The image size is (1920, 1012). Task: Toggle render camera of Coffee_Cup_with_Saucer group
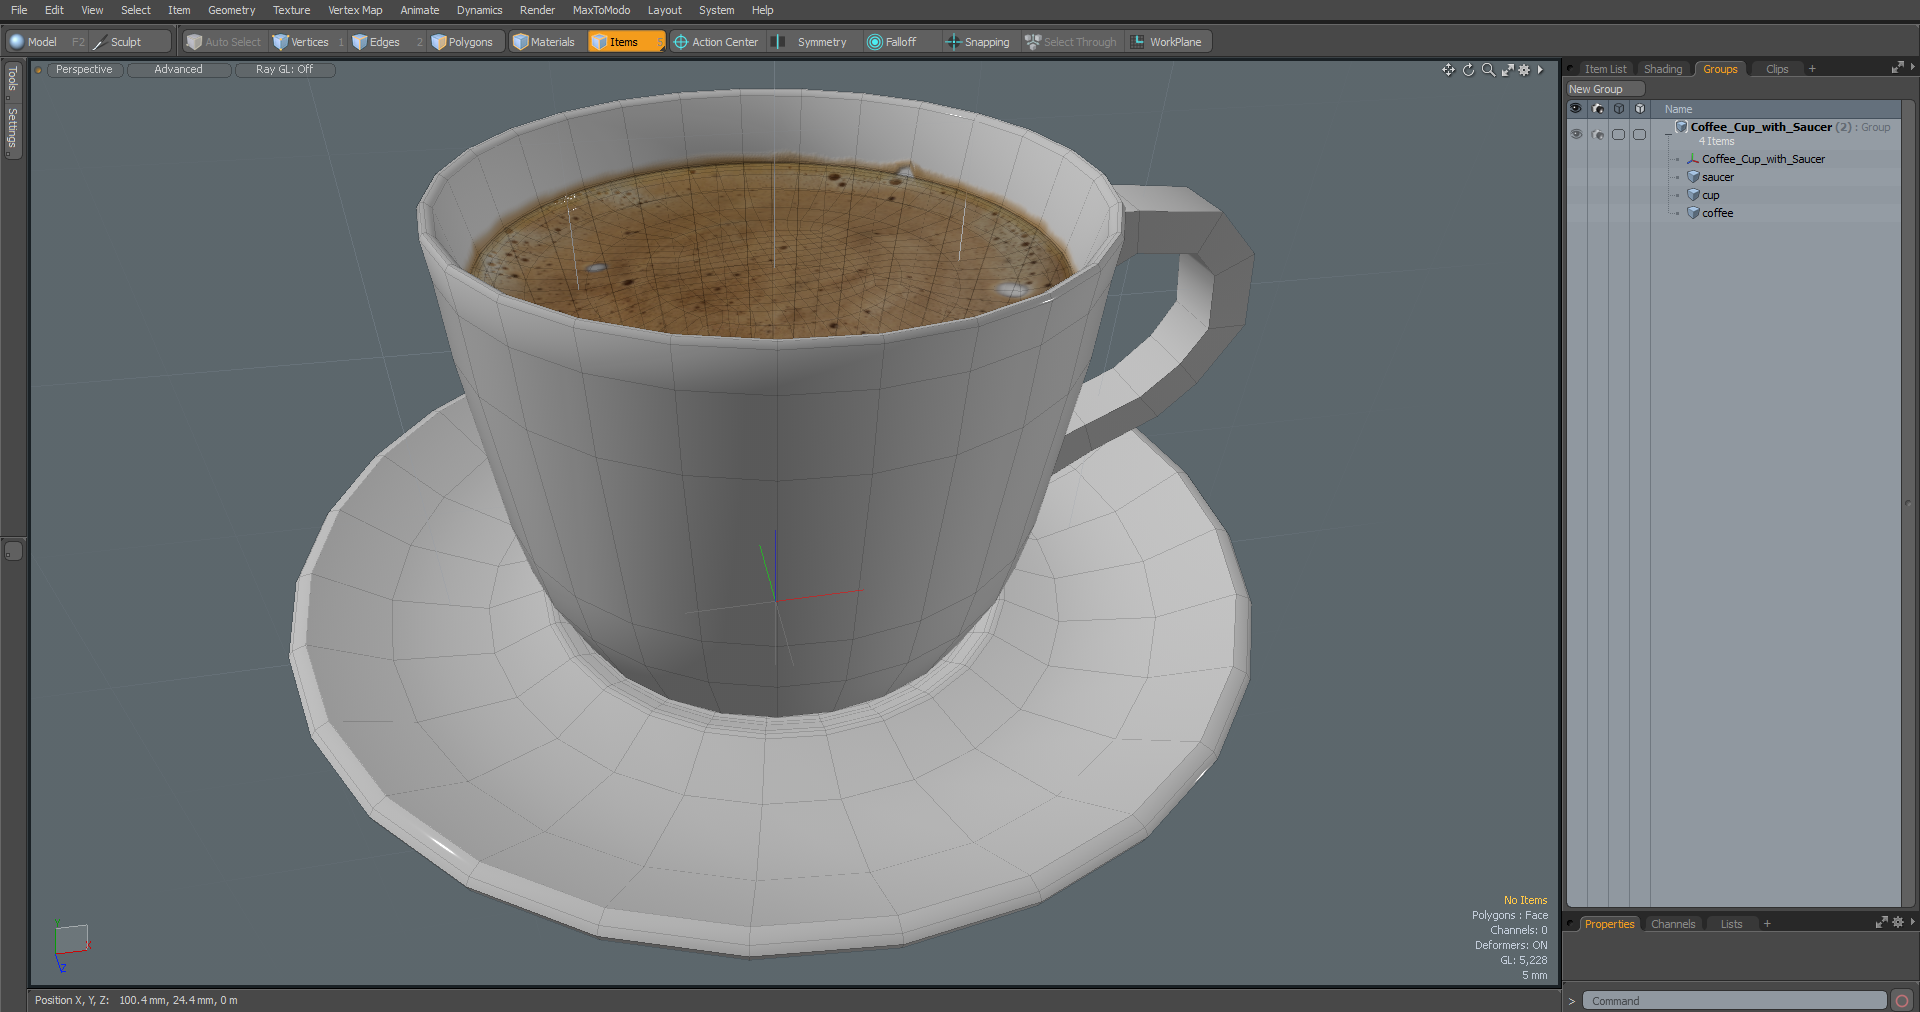(x=1598, y=134)
